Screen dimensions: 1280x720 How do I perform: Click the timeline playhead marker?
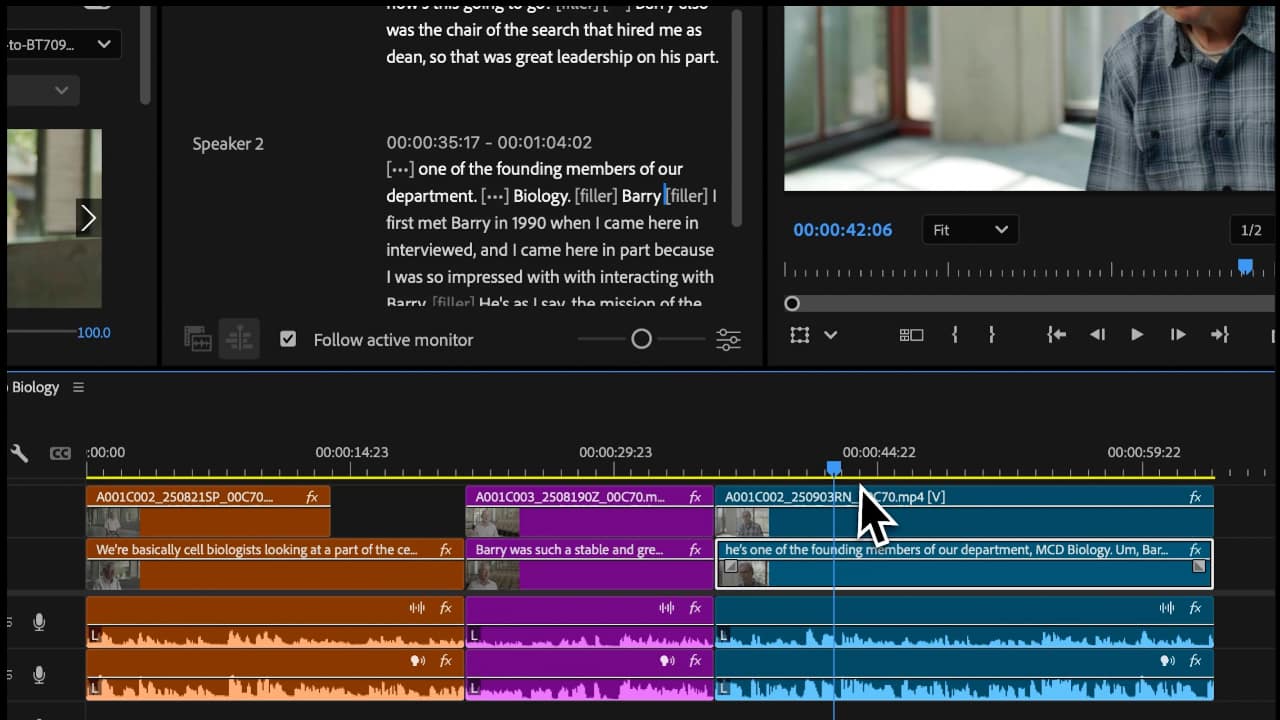[833, 467]
